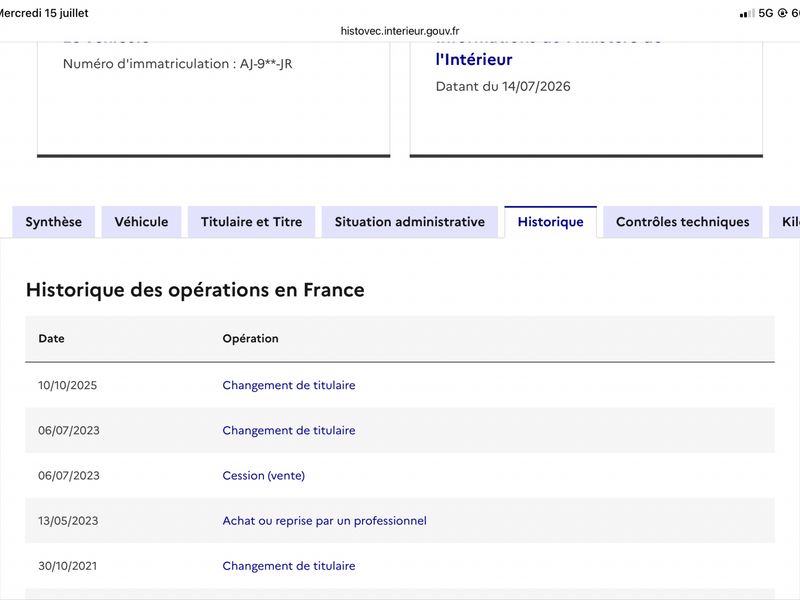Click the Cession (vente) operation
Screen dimensions: 800x600
(264, 476)
